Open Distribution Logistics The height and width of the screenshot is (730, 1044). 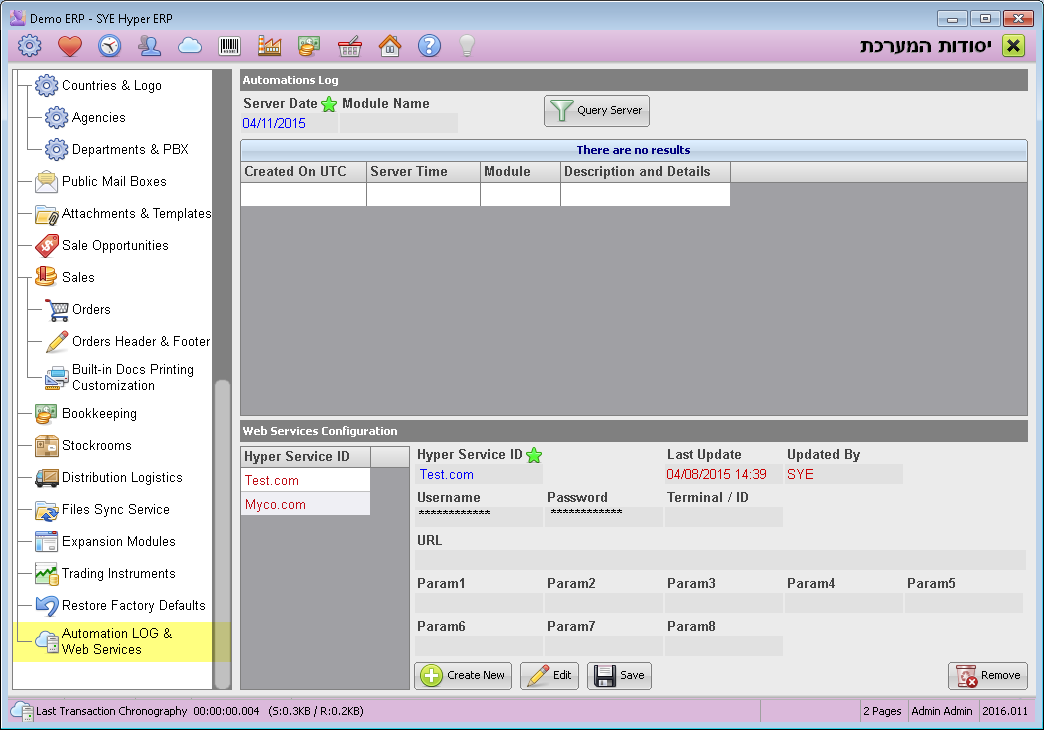click(x=109, y=477)
